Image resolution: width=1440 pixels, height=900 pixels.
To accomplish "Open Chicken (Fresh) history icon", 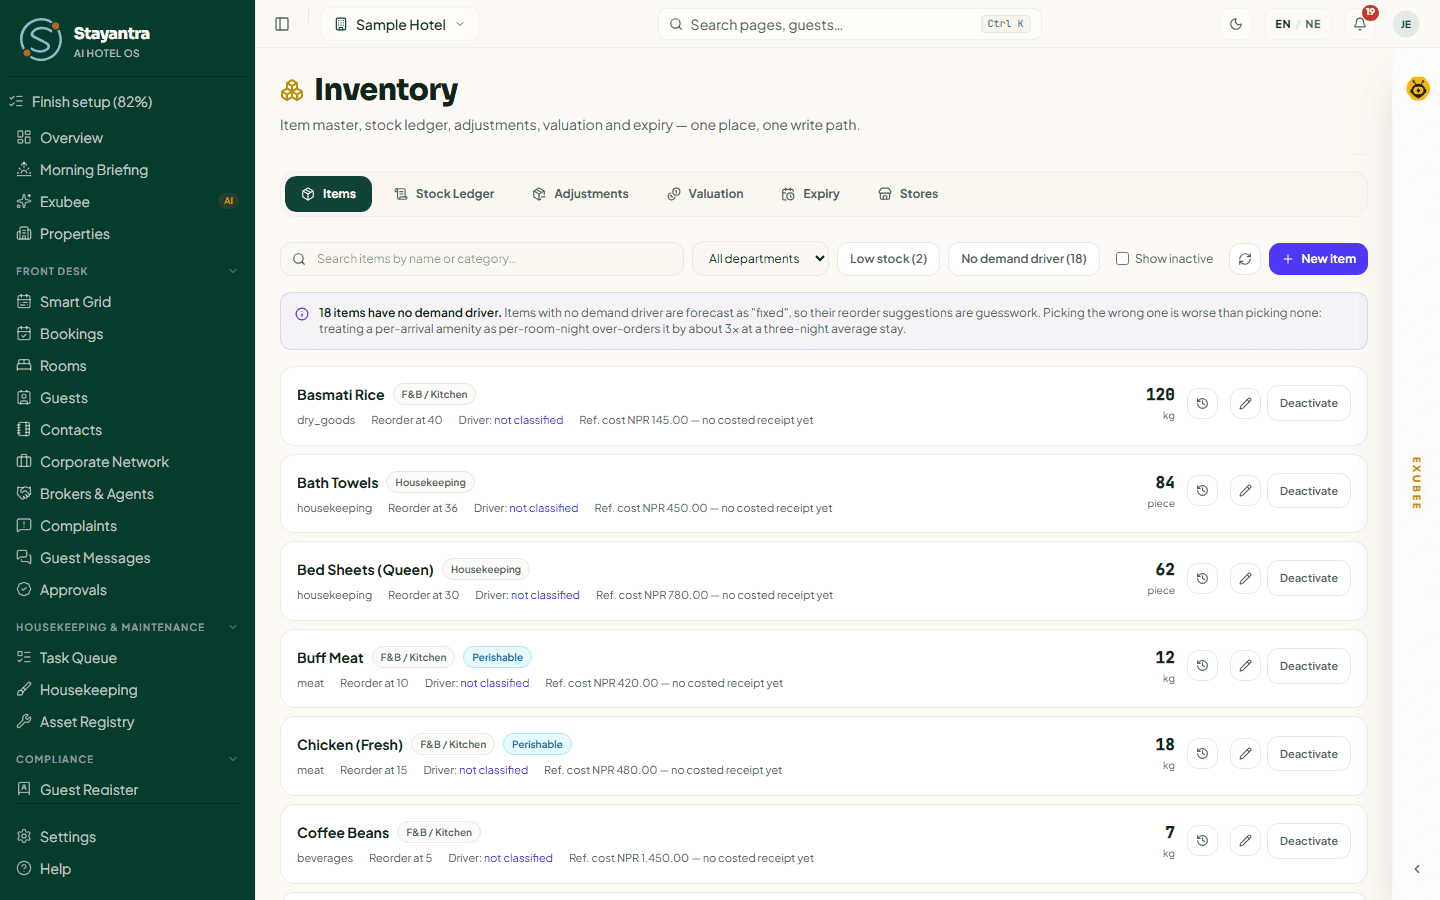I will point(1203,754).
